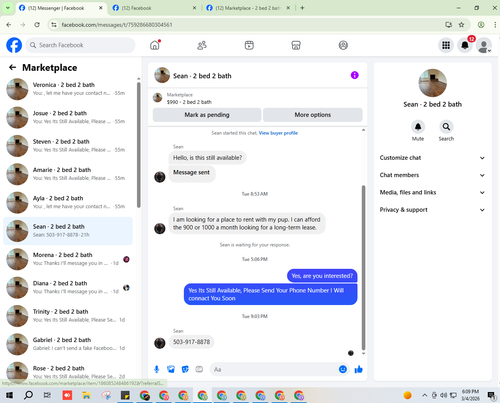Click More options button
This screenshot has height=403, width=500.
pos(313,115)
